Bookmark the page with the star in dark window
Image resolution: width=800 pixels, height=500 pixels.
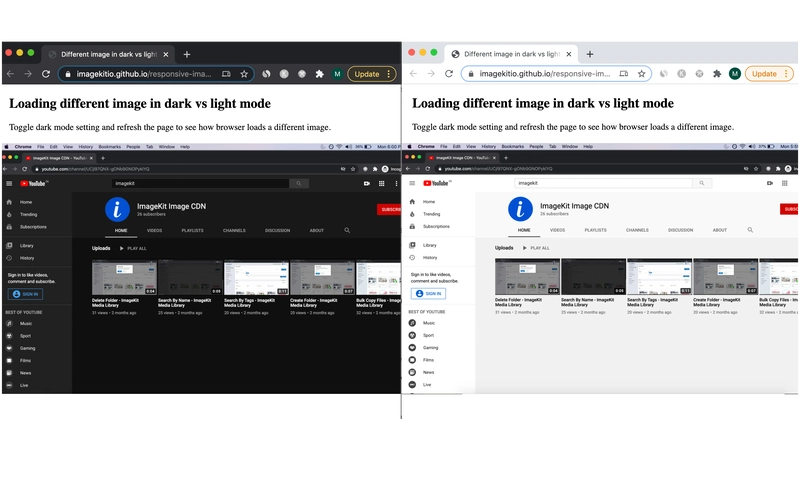pos(244,74)
